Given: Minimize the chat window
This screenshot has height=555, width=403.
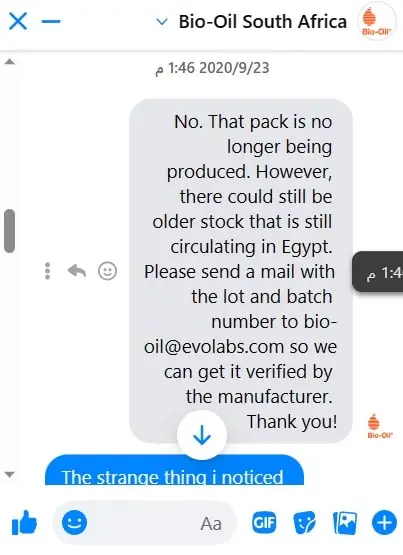Looking at the screenshot, I should (51, 21).
